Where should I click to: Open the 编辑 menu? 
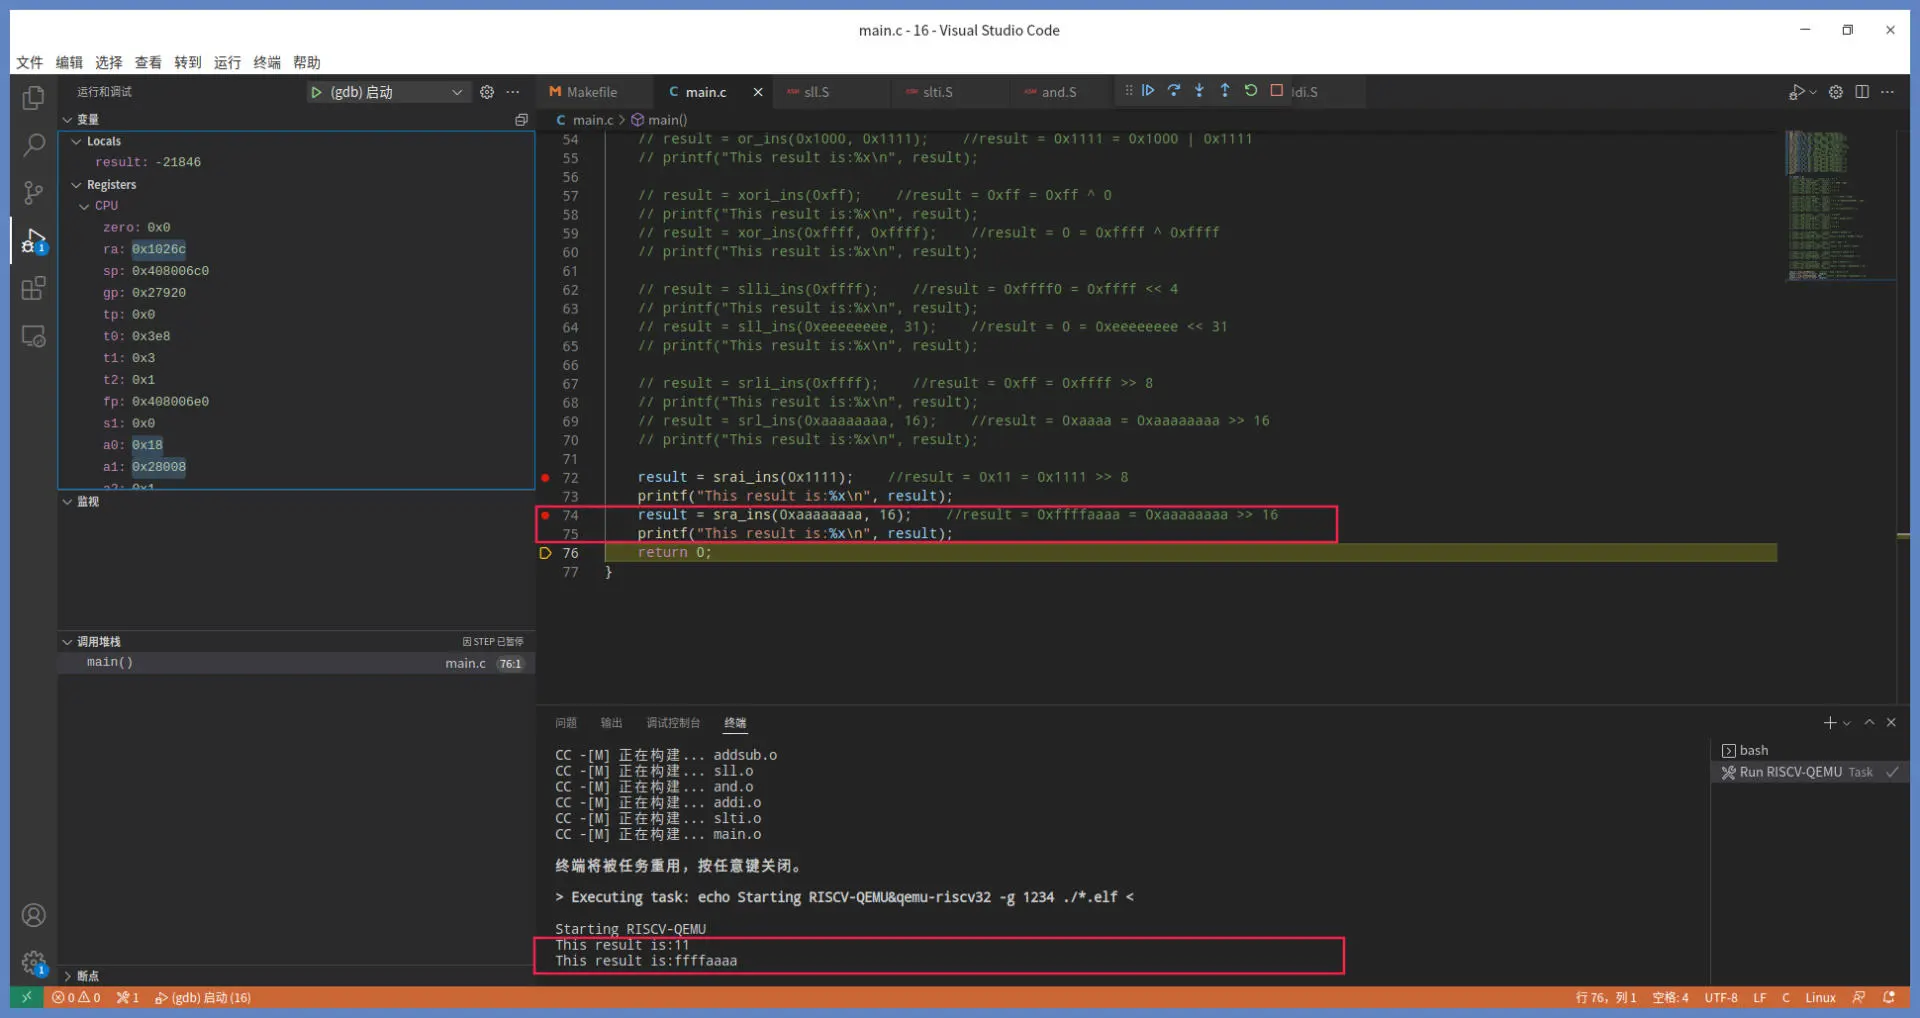69,62
